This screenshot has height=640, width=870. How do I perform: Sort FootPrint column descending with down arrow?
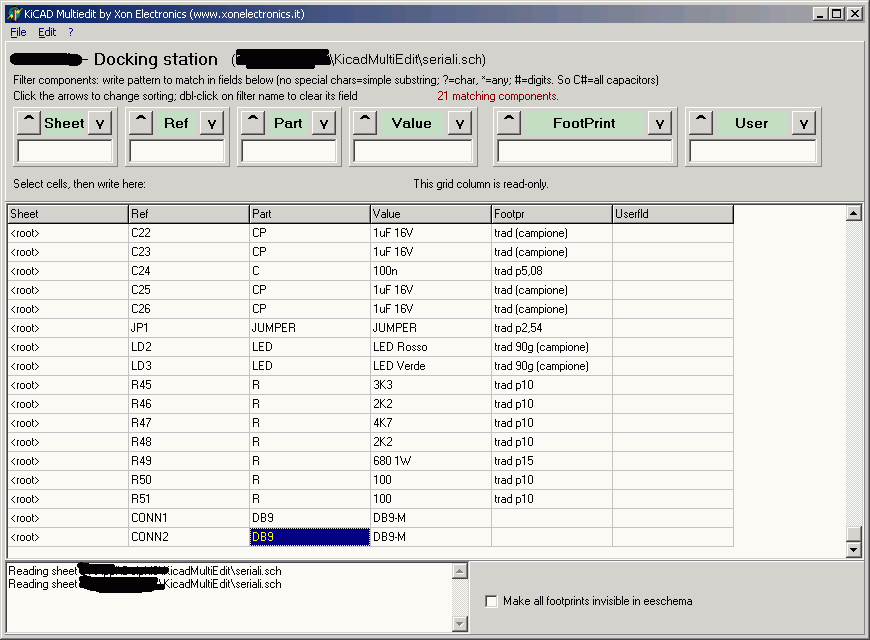point(660,123)
